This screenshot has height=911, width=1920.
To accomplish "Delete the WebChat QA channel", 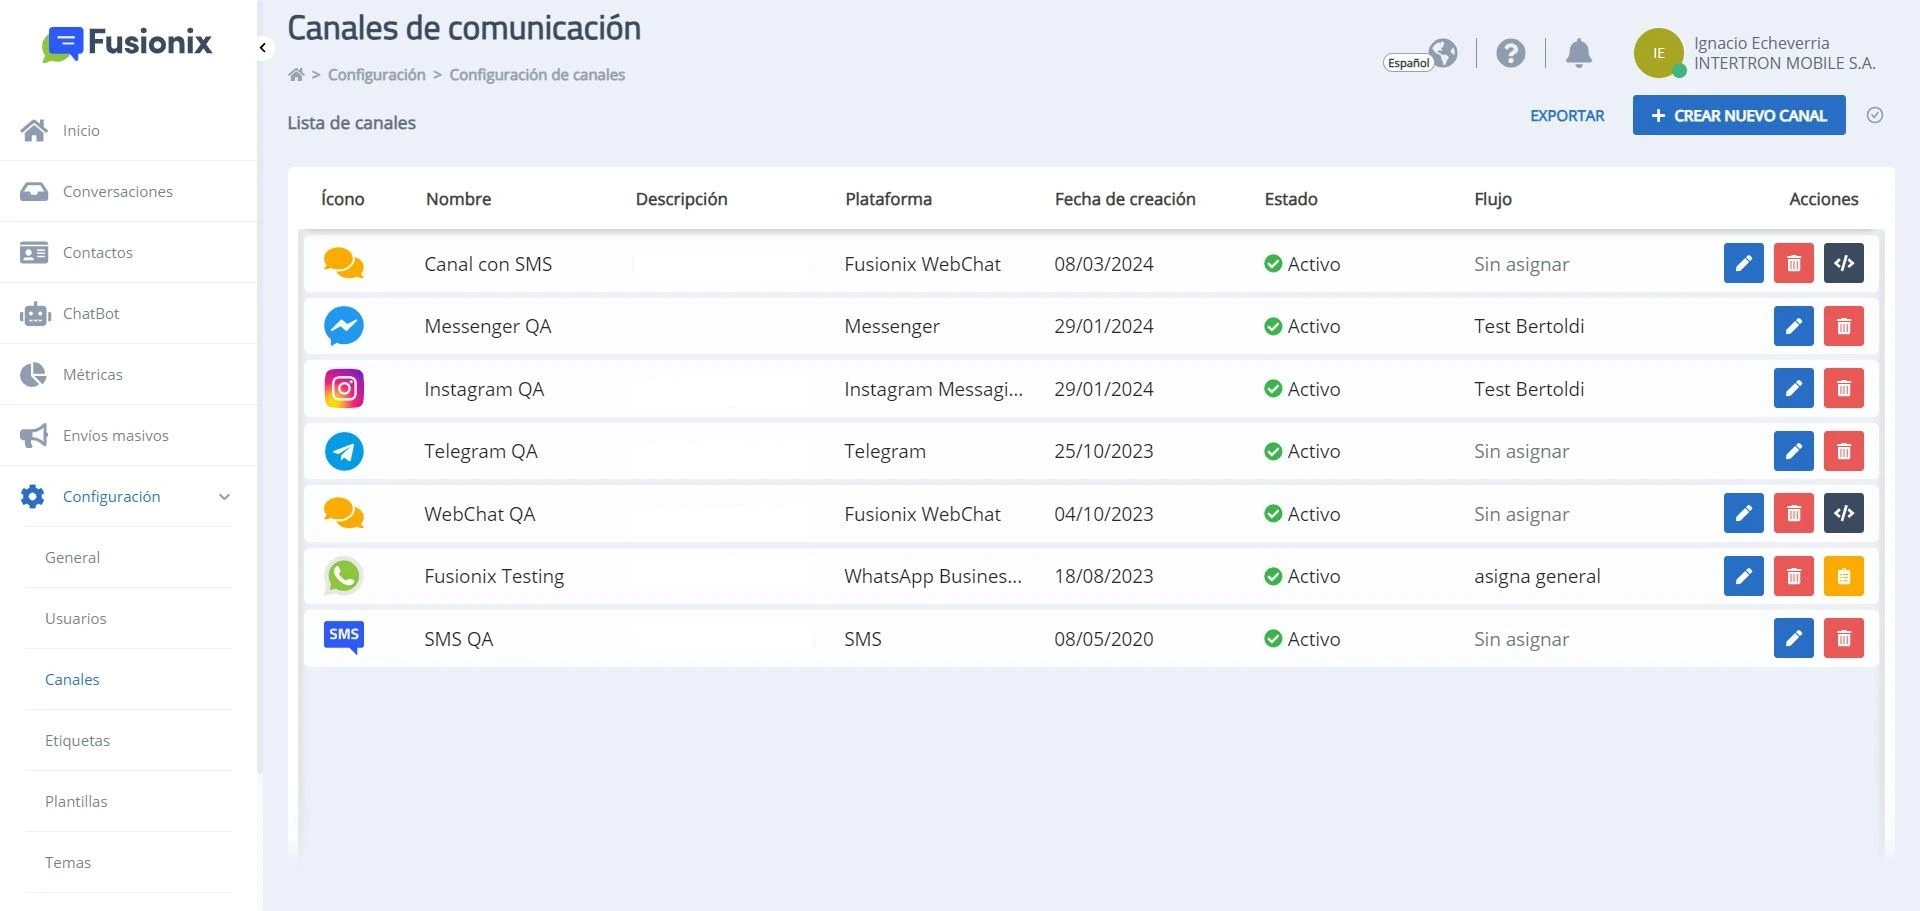I will click(1793, 513).
